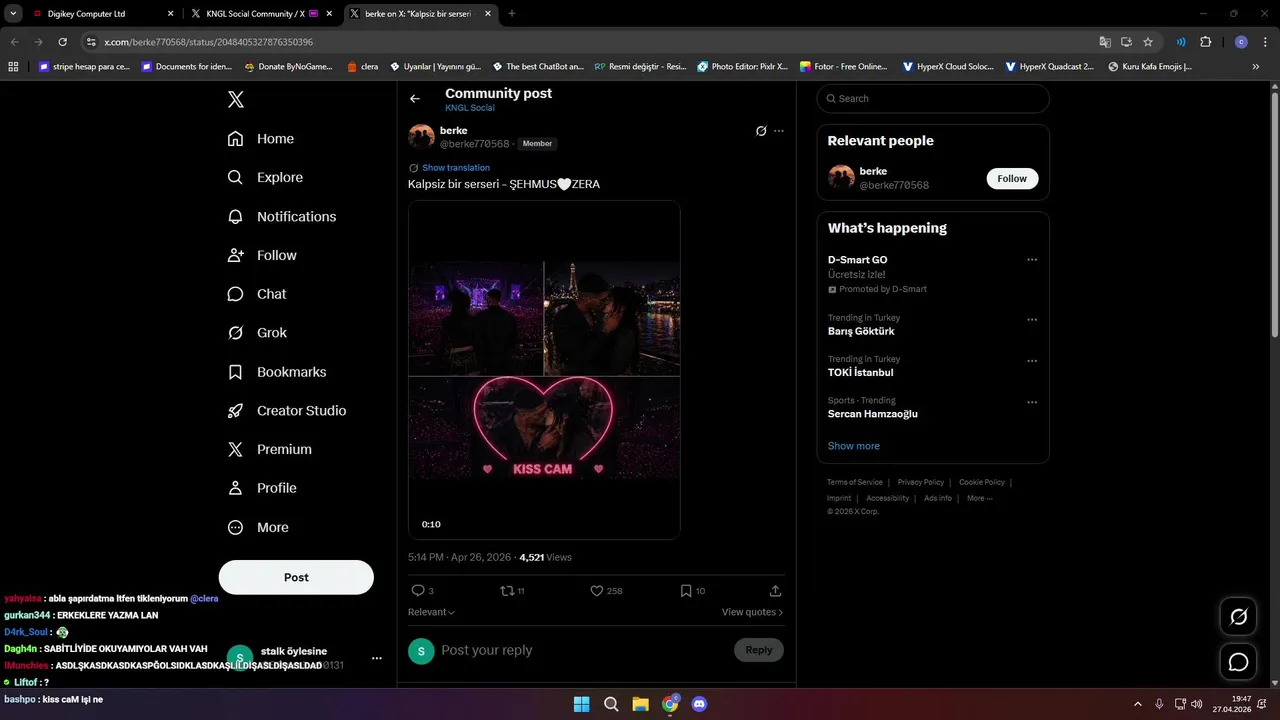
Task: Open File Explorer from the taskbar
Action: tap(640, 704)
